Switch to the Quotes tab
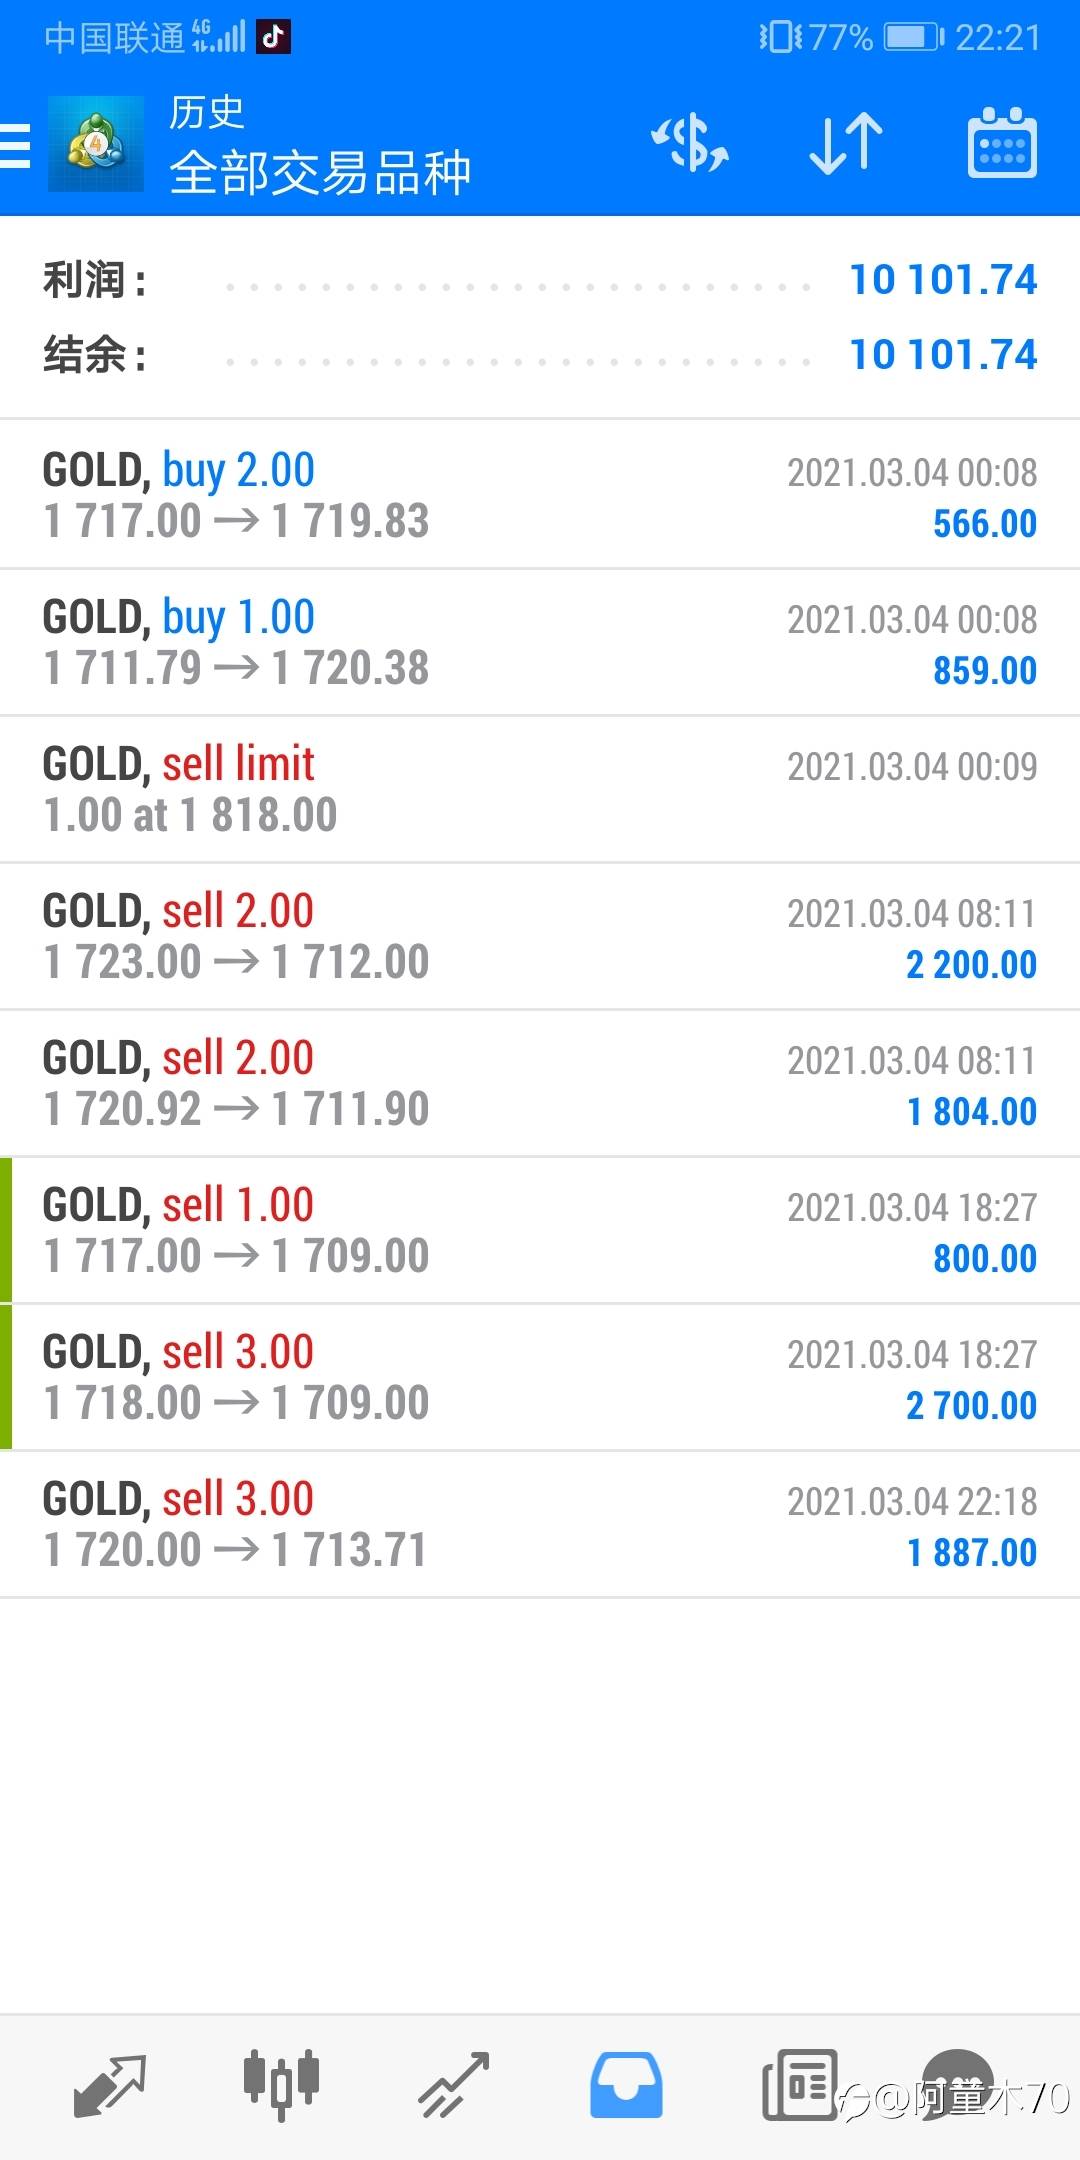This screenshot has width=1080, height=2160. tap(110, 2086)
